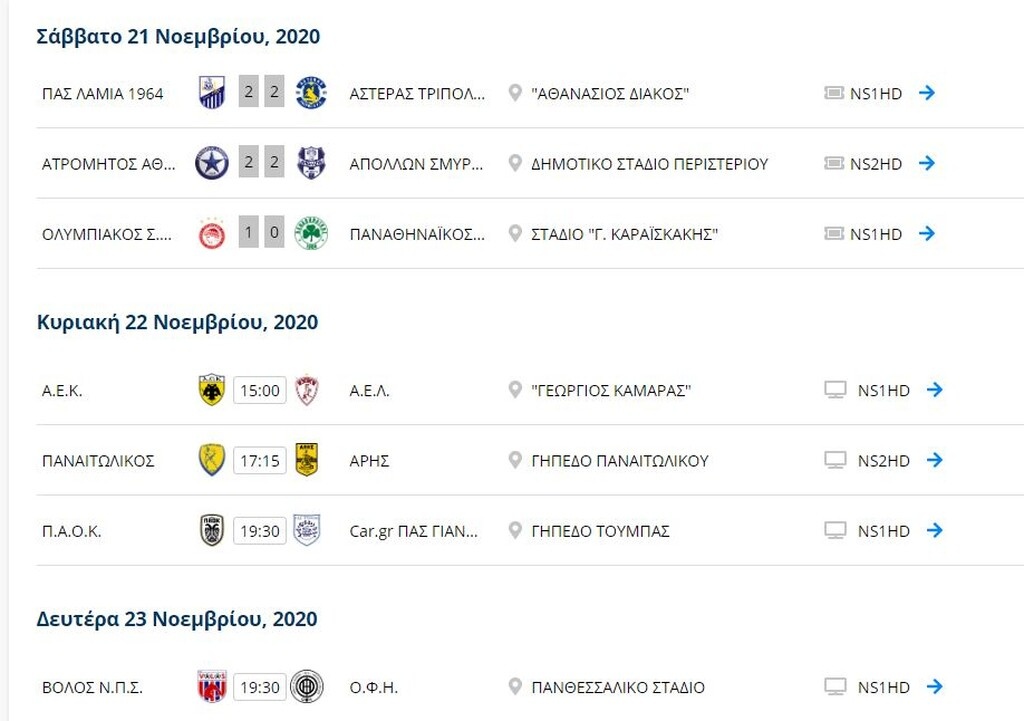Select the 15:00 kickoff time for Α.Ε.Κ. match

click(x=259, y=390)
